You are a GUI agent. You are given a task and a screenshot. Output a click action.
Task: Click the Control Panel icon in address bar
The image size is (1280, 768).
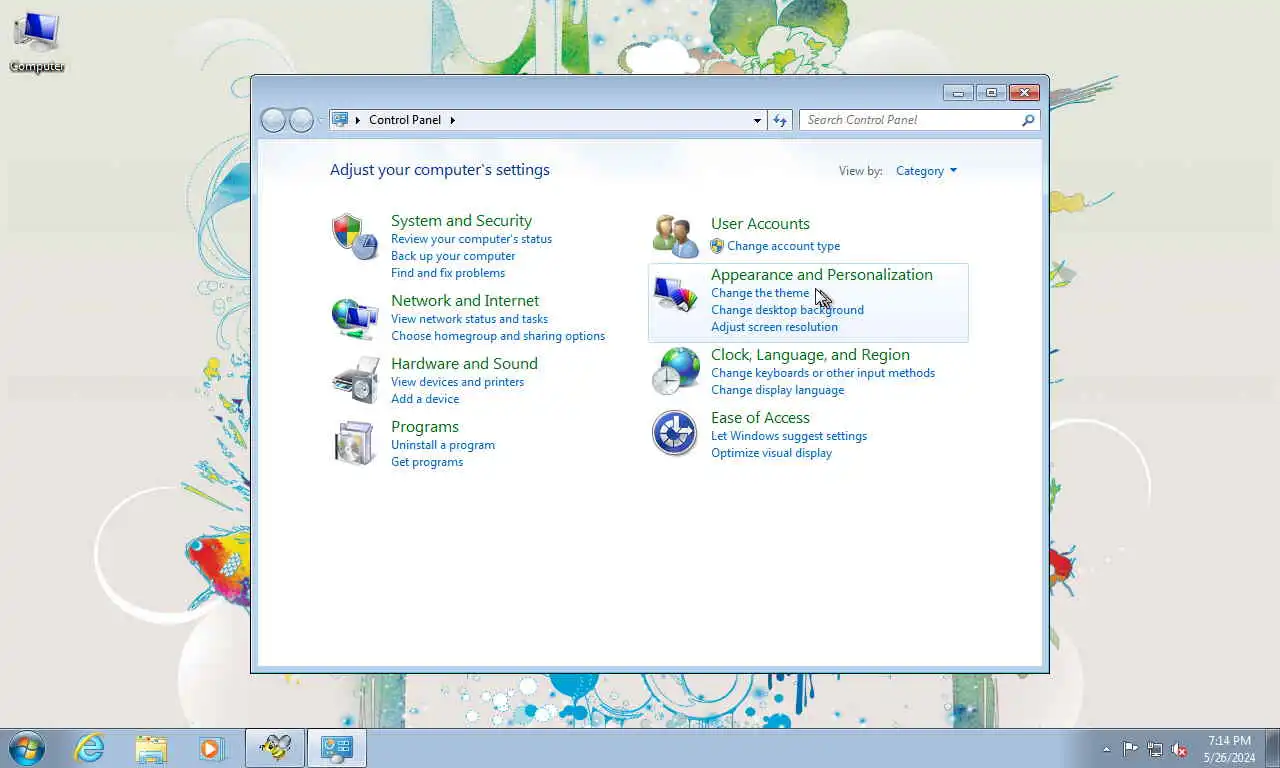pyautogui.click(x=340, y=120)
